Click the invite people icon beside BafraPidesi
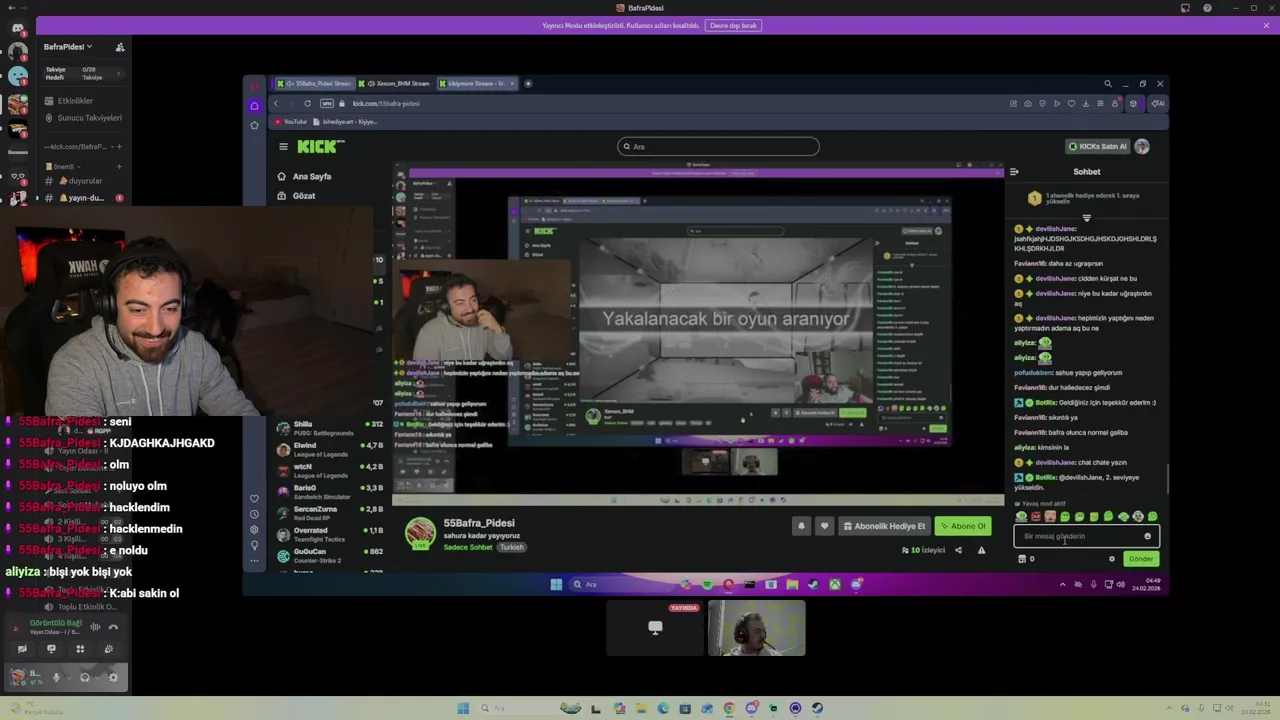 120,47
